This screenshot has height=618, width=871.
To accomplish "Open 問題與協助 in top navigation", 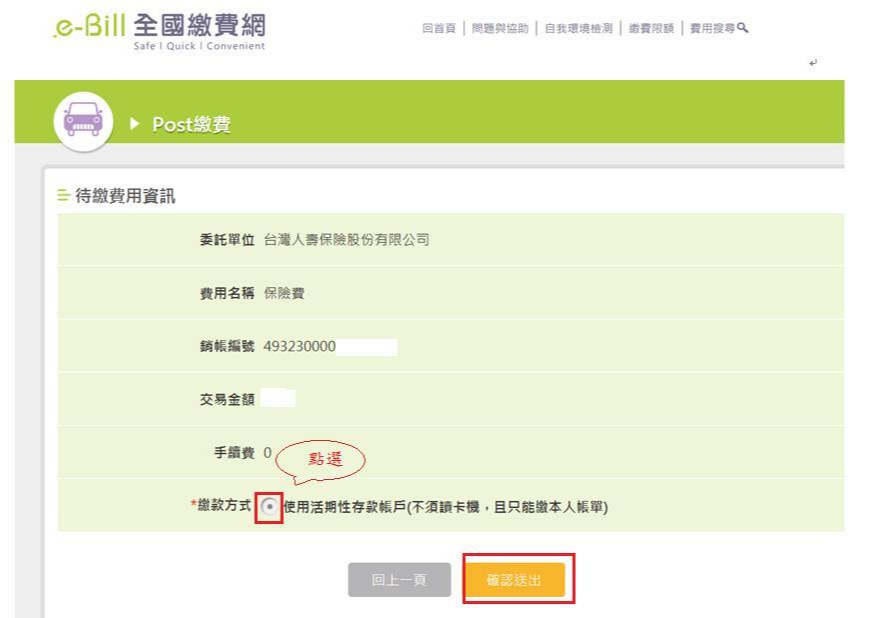I will (500, 28).
